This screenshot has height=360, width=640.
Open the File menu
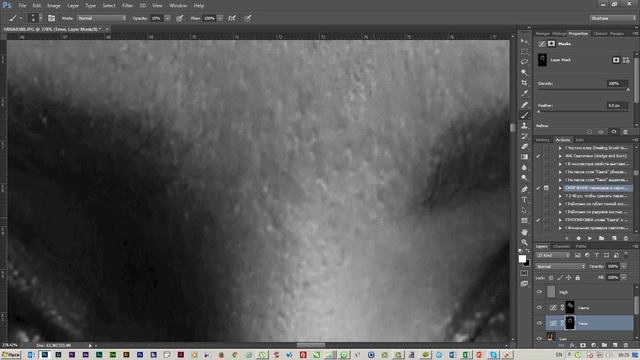pyautogui.click(x=22, y=6)
